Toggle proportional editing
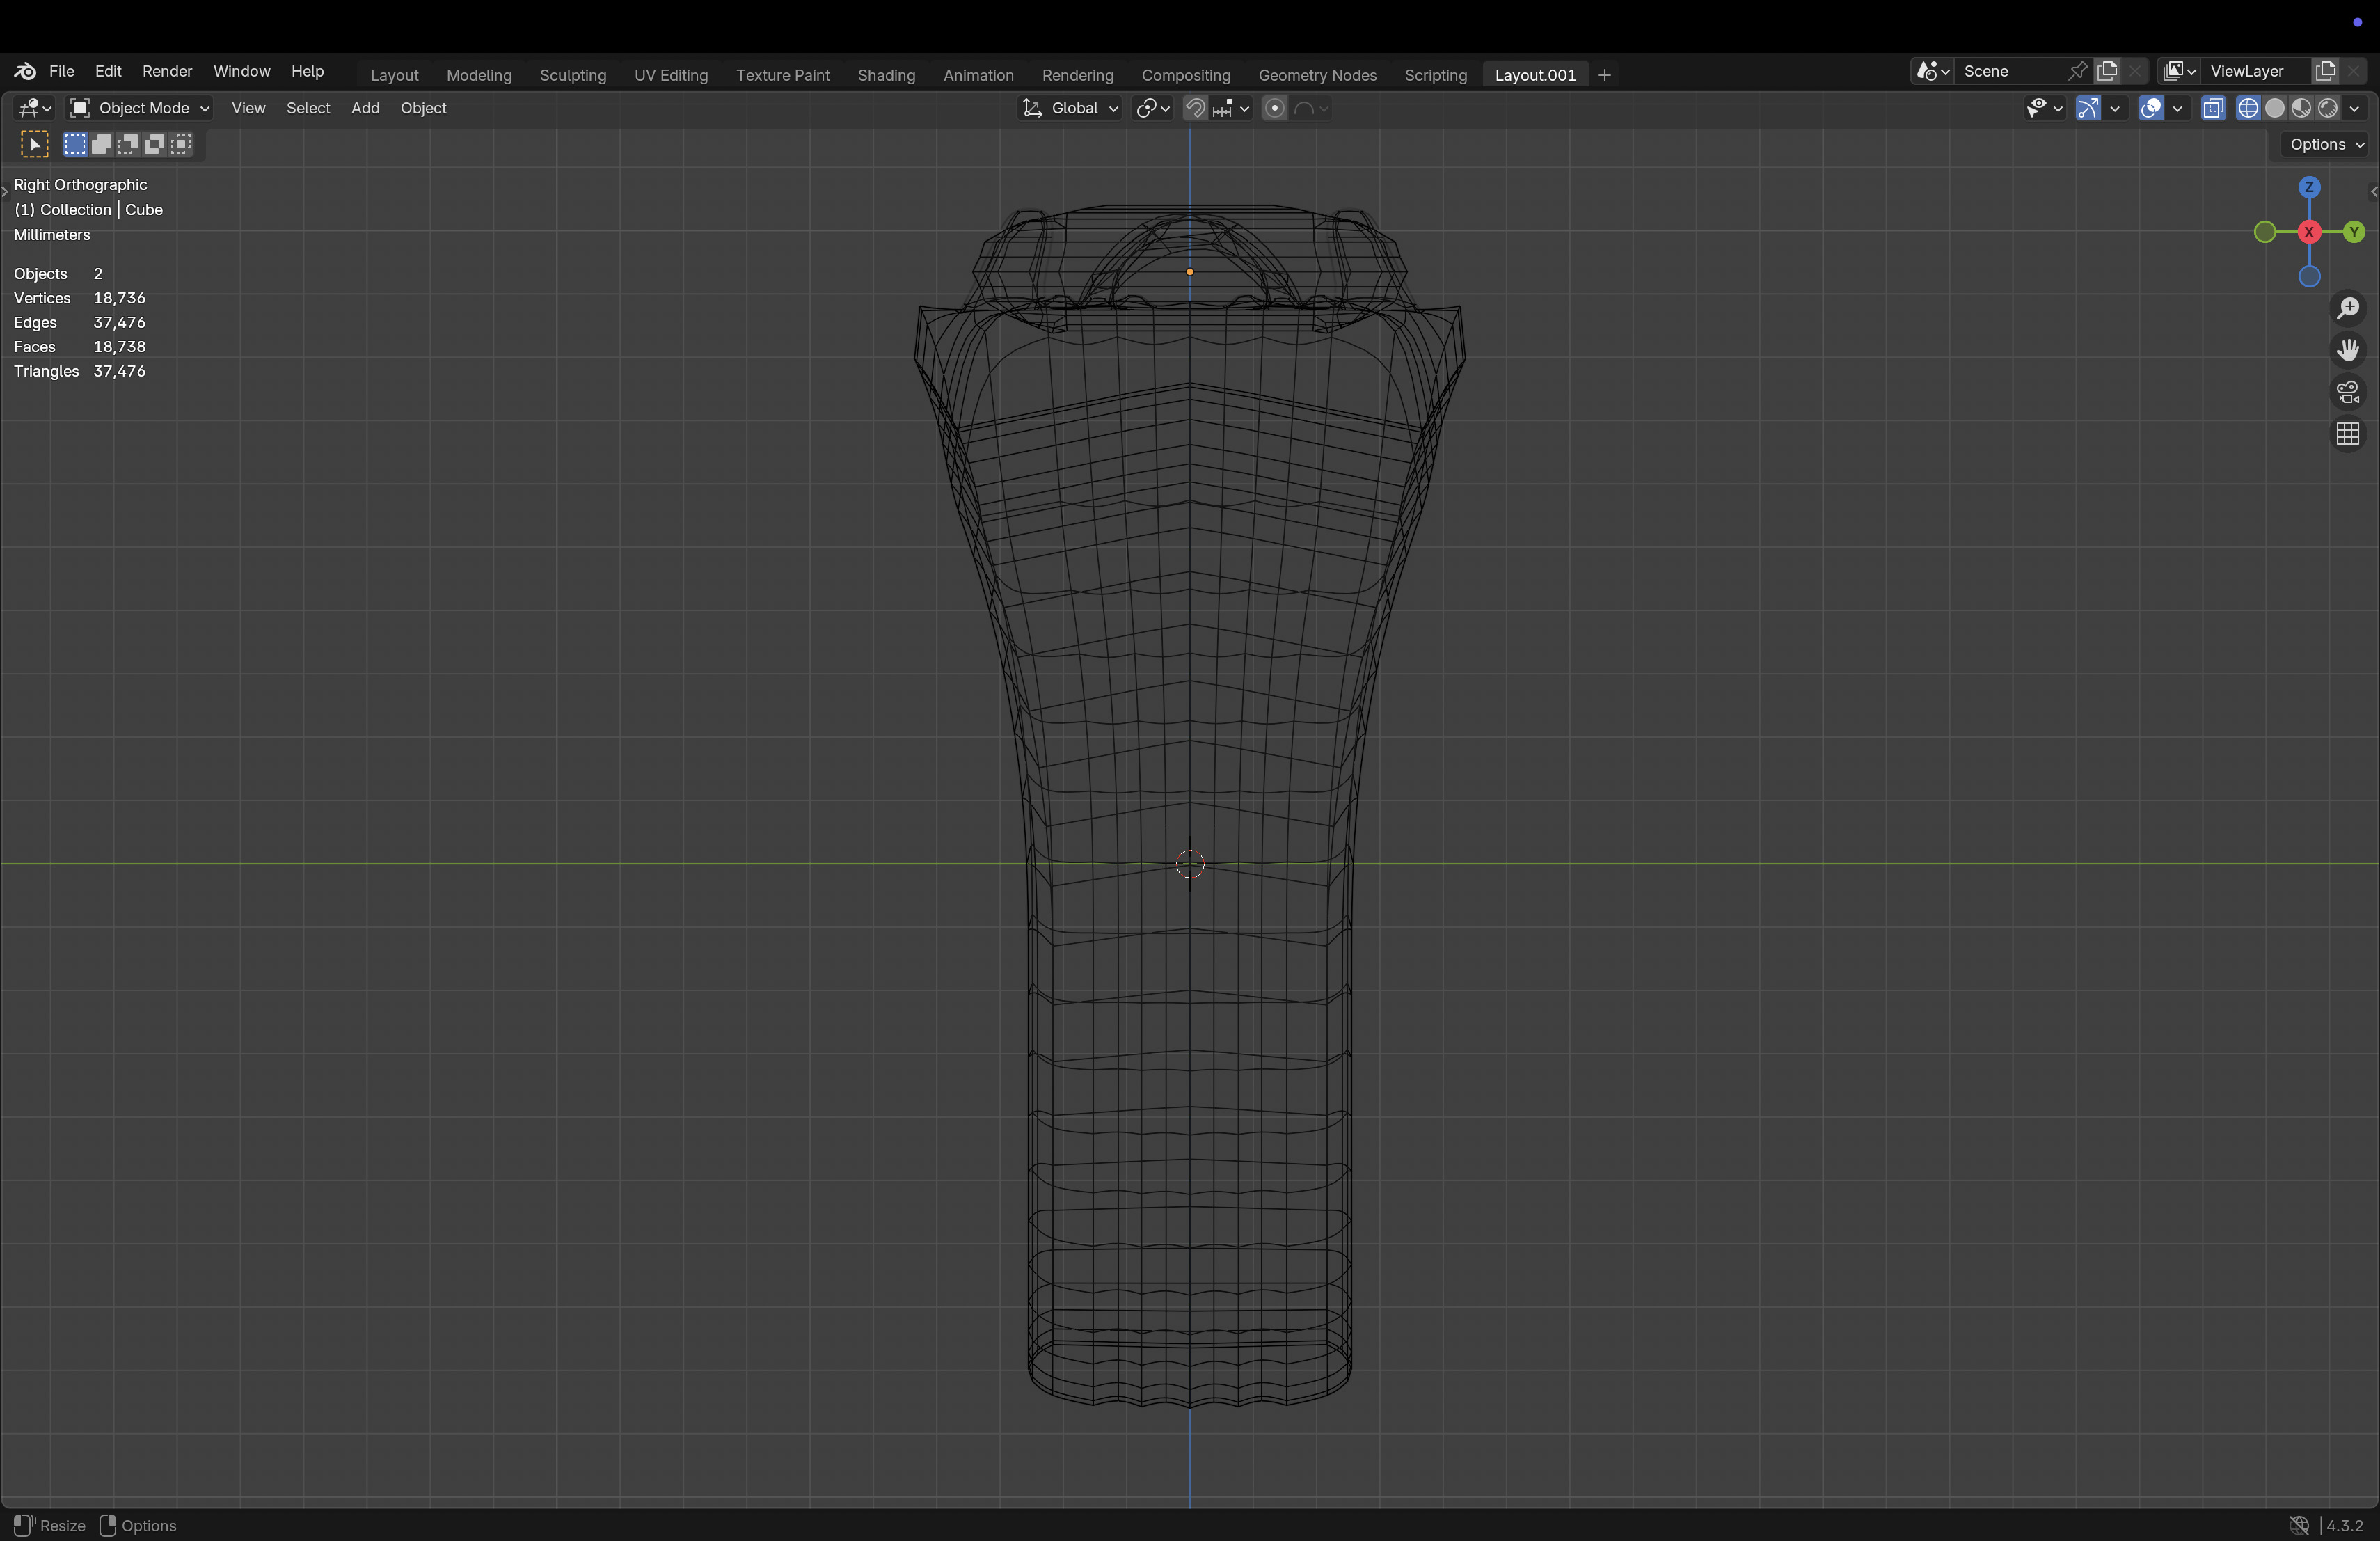 point(1274,108)
